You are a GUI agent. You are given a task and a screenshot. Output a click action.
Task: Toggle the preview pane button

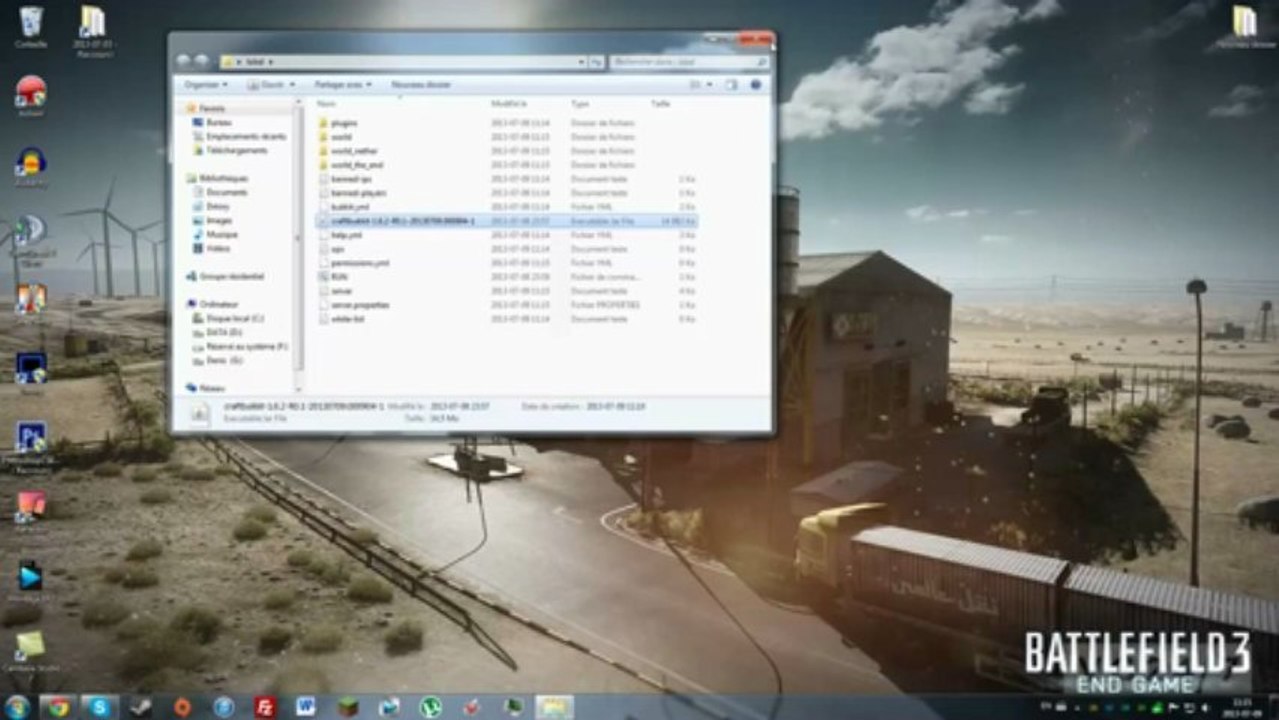[x=731, y=85]
